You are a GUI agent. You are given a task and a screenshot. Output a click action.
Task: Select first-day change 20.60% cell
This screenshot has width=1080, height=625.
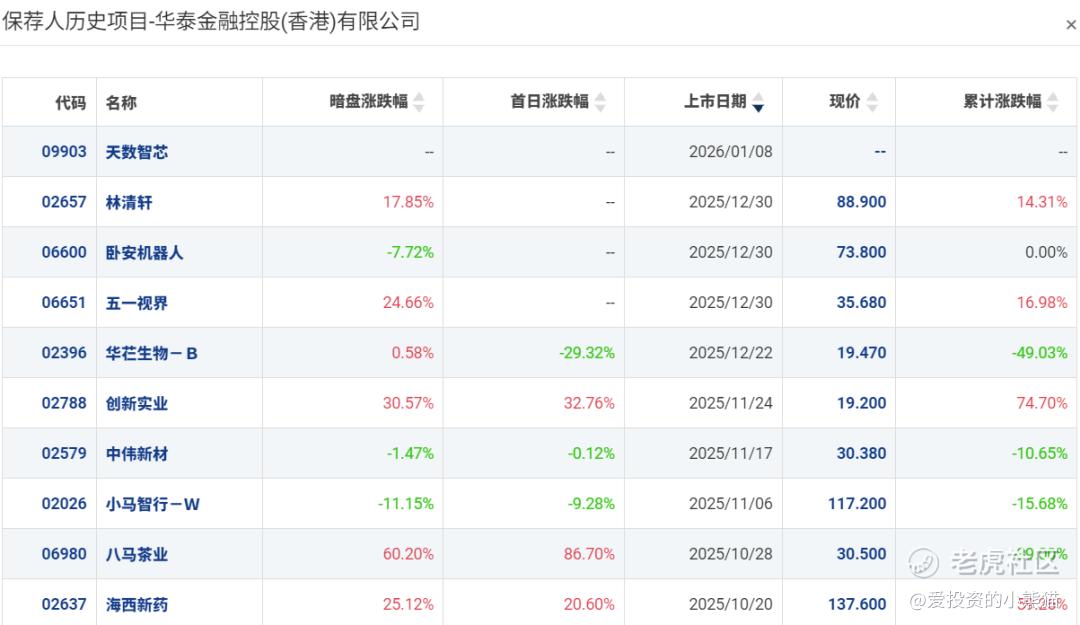click(x=590, y=604)
